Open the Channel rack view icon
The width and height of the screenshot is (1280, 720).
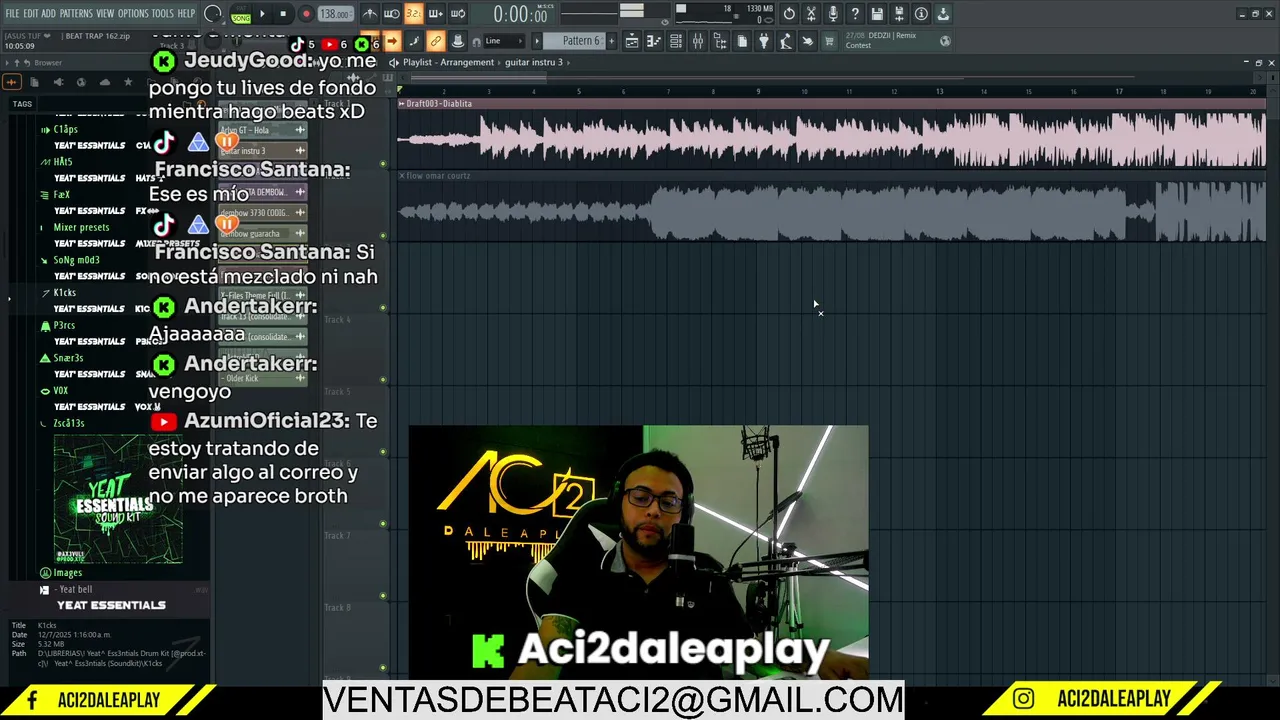click(676, 41)
